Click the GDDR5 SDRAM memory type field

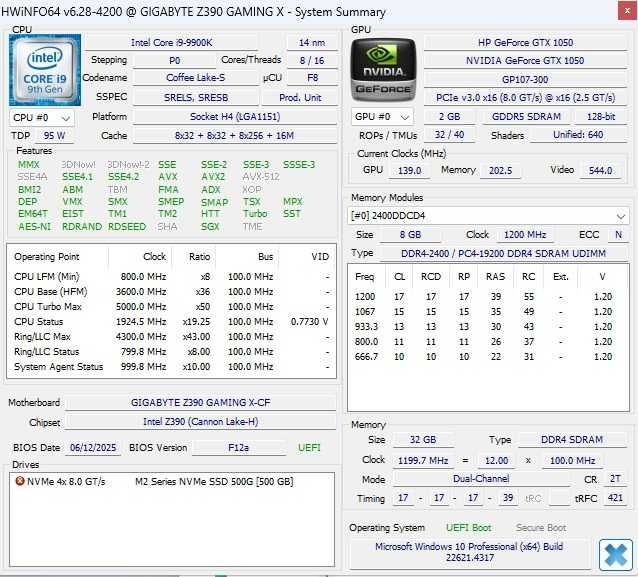pyautogui.click(x=526, y=117)
